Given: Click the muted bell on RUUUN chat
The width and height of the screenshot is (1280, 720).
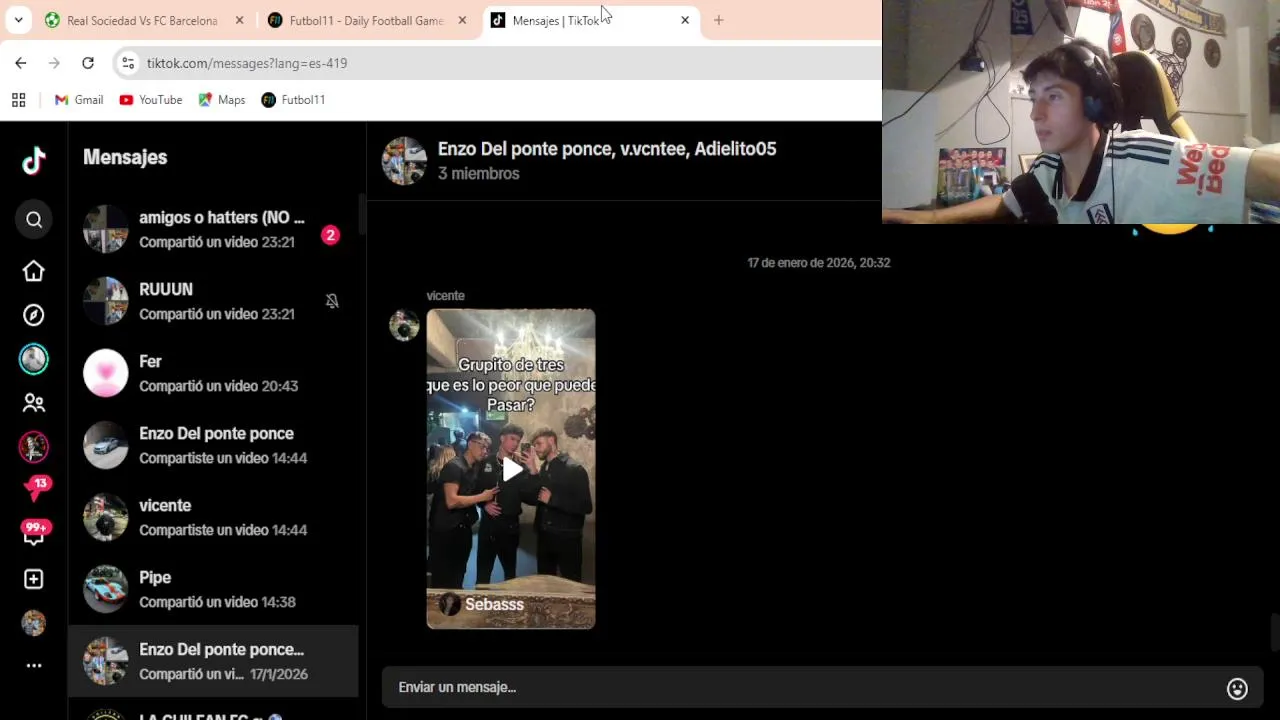Looking at the screenshot, I should (332, 301).
